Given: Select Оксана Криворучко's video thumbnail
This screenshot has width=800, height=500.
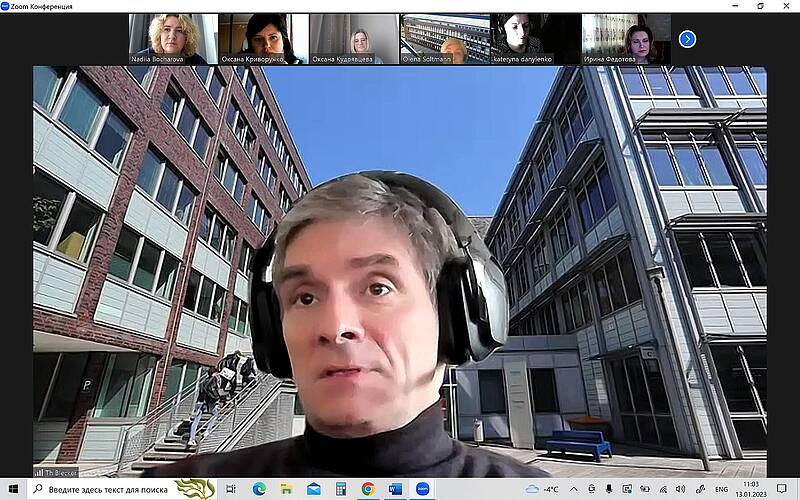Looking at the screenshot, I should click(x=264, y=39).
